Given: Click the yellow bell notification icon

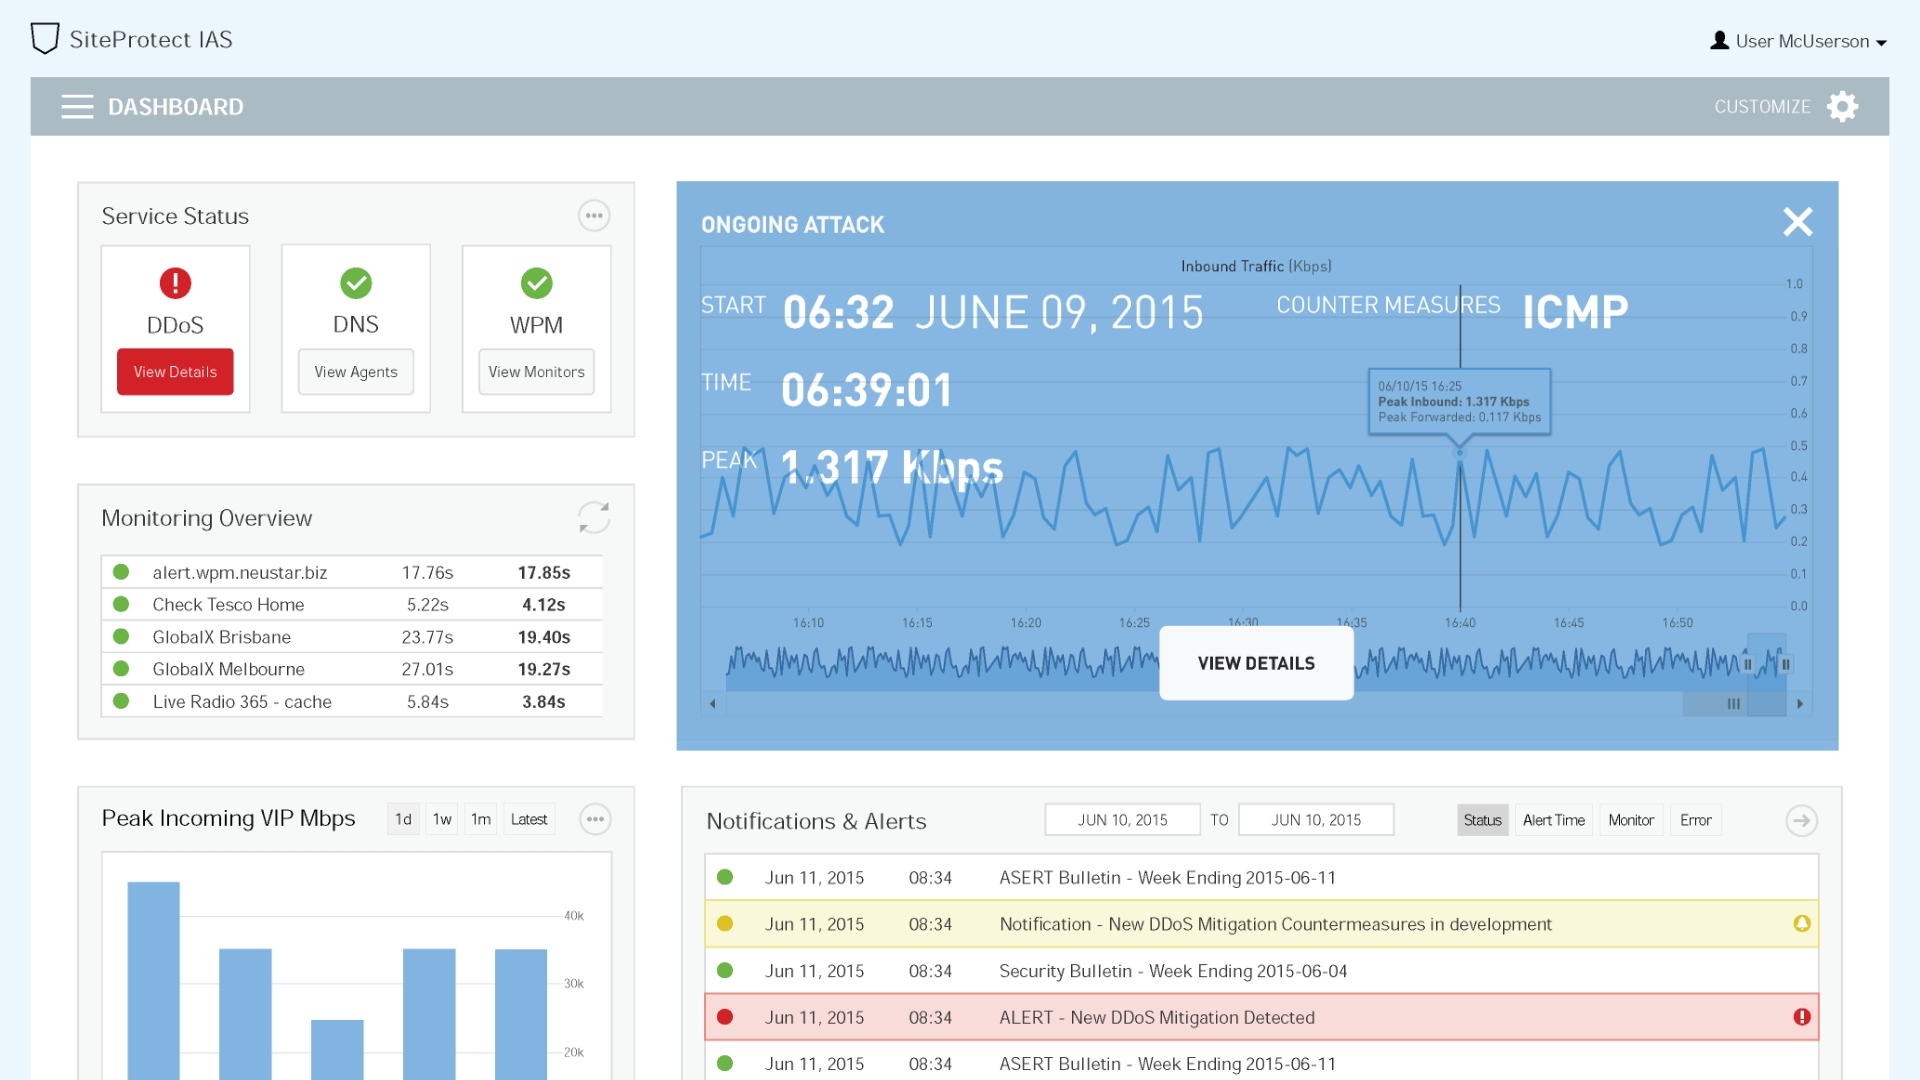Looking at the screenshot, I should tap(1802, 924).
